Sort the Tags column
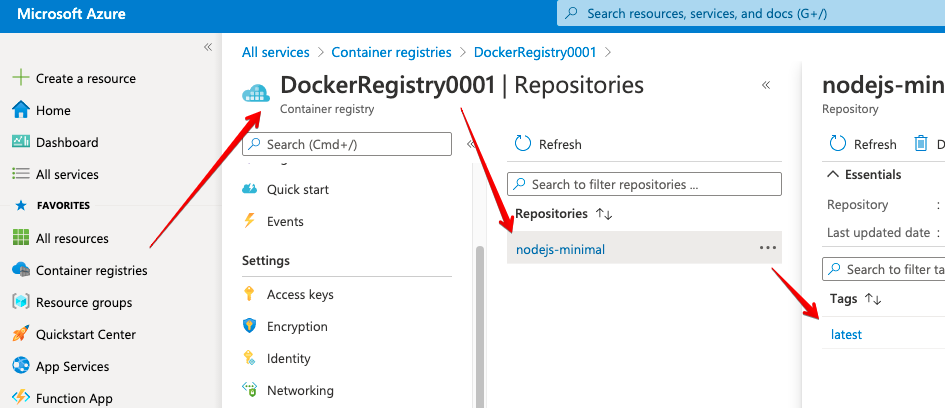This screenshot has width=945, height=408. [873, 299]
